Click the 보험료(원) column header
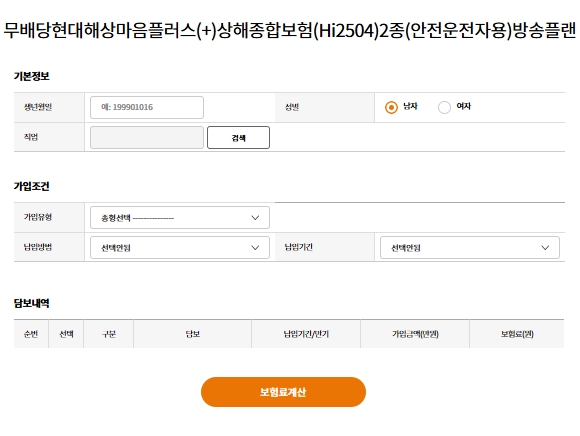The image size is (580, 436). coord(517,334)
